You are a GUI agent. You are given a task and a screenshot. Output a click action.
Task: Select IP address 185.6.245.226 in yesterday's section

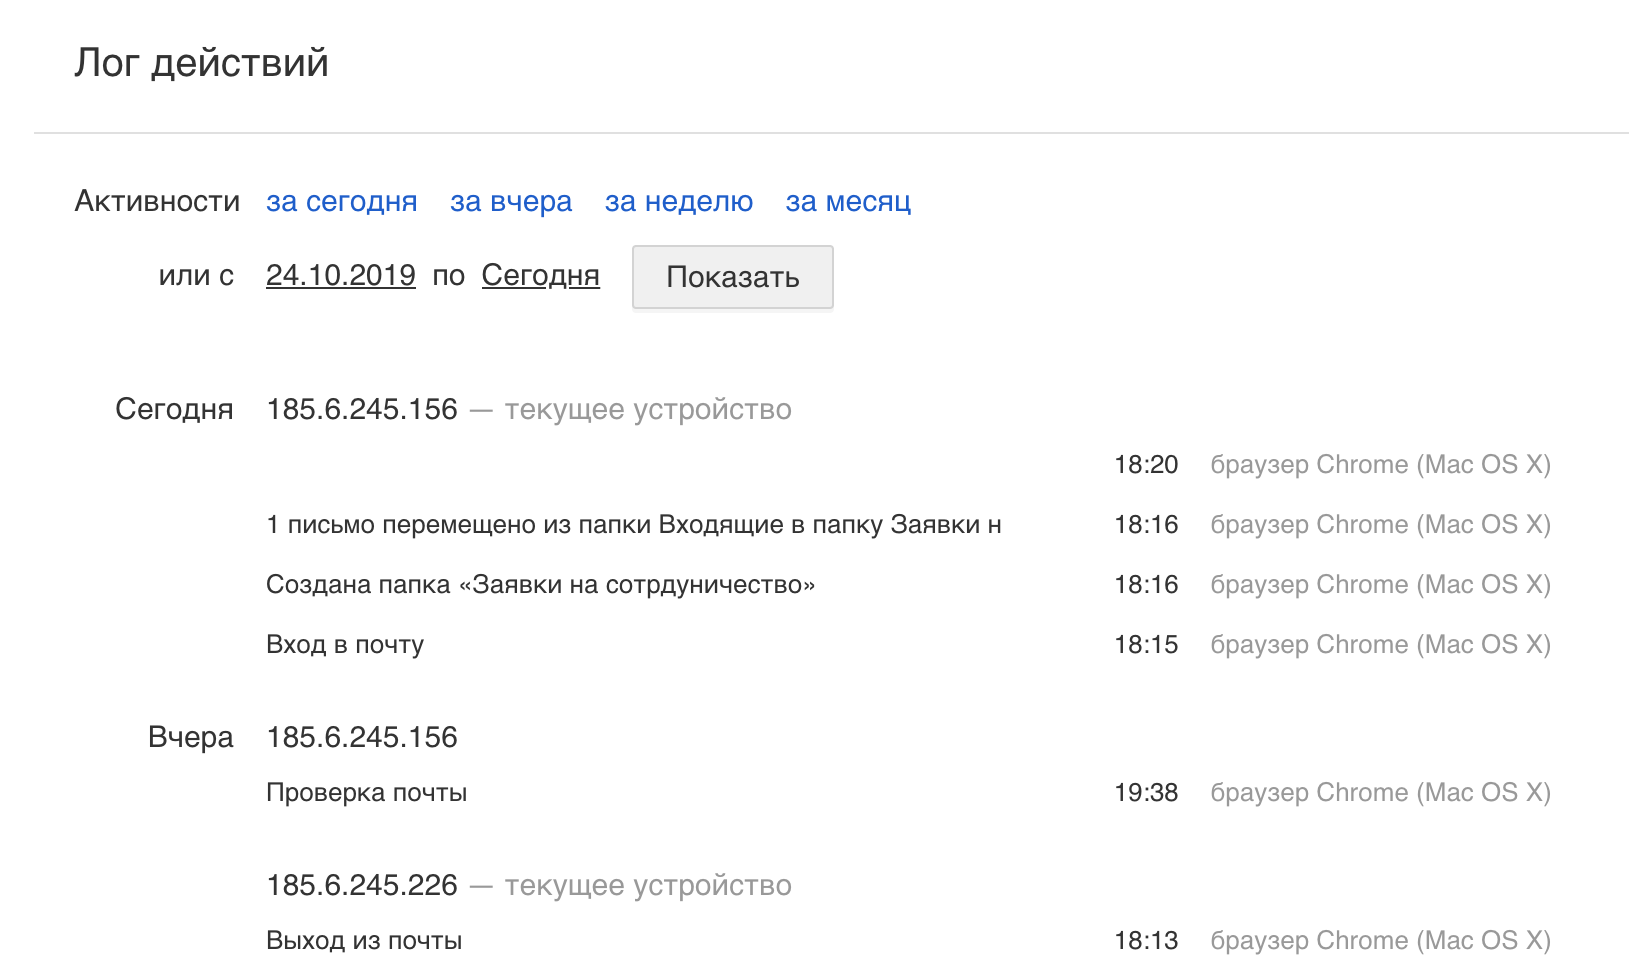pyautogui.click(x=362, y=884)
